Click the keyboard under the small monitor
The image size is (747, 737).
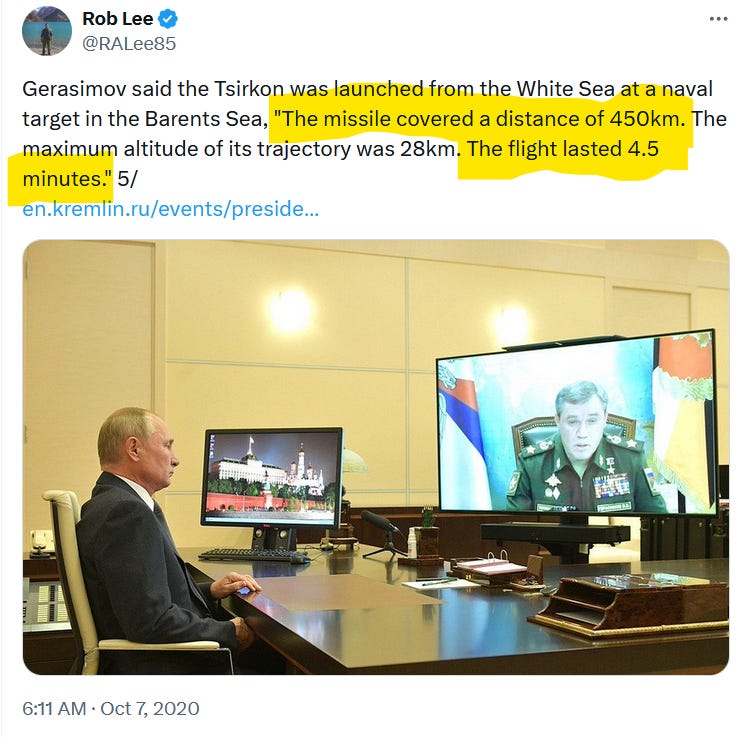tap(254, 555)
